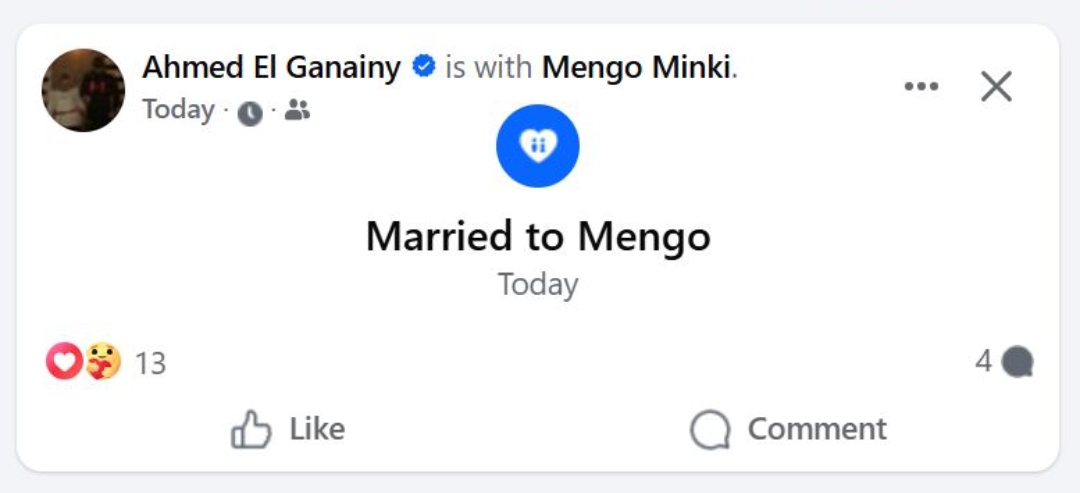
Task: Click Ahmed El Ganainy's profile picture
Action: coord(83,90)
